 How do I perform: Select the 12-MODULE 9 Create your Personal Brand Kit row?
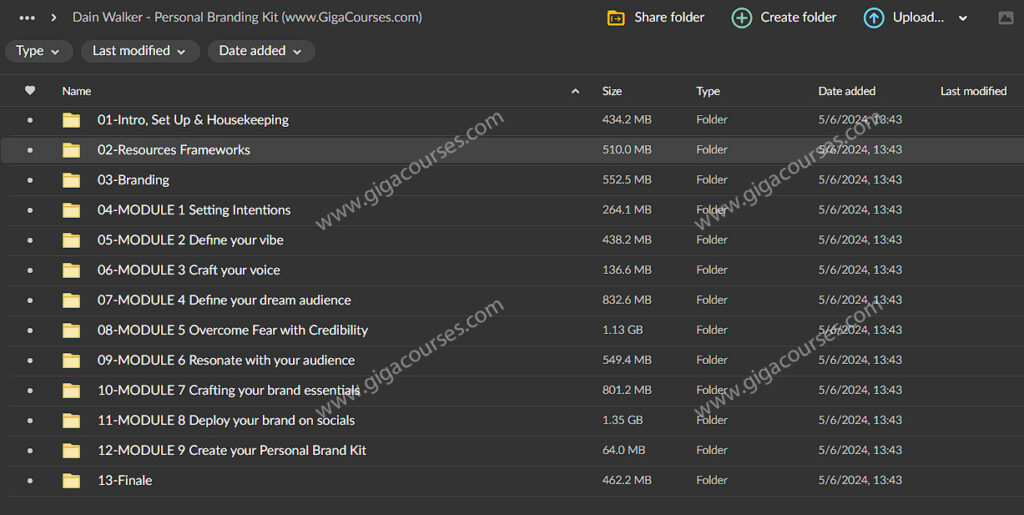231,450
